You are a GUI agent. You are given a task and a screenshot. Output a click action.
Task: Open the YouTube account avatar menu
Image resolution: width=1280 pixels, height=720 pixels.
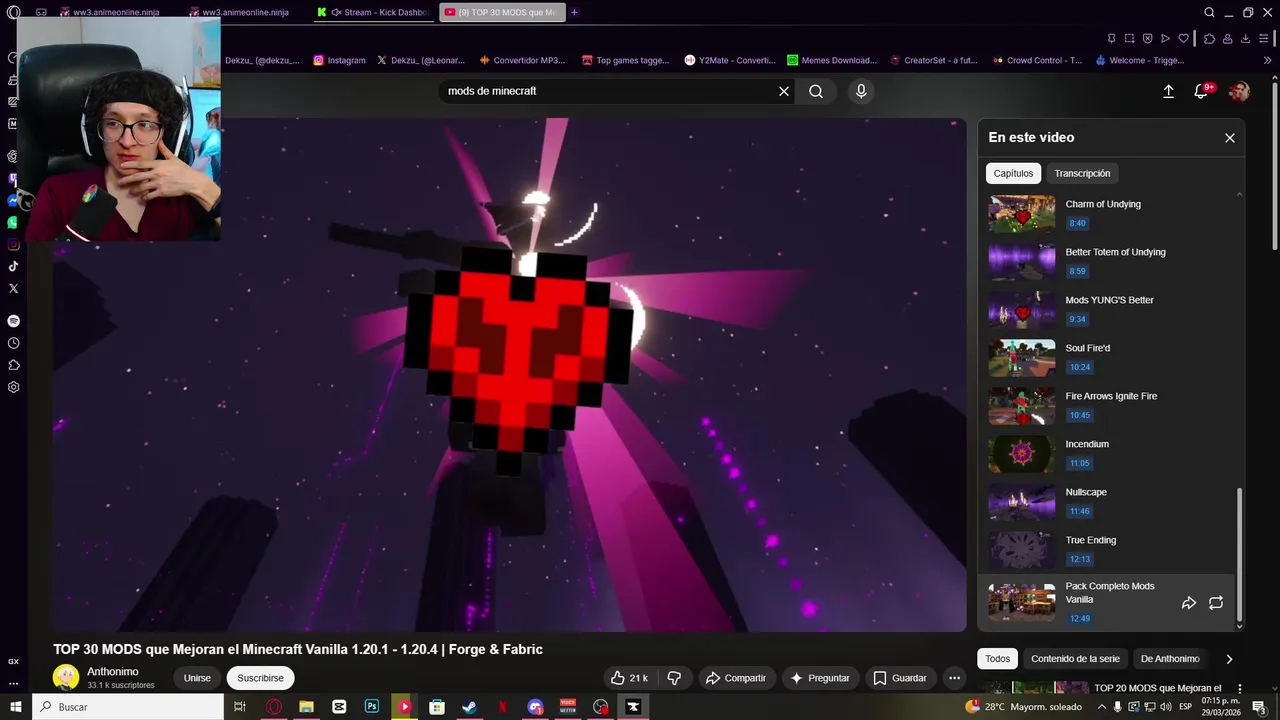point(1239,91)
